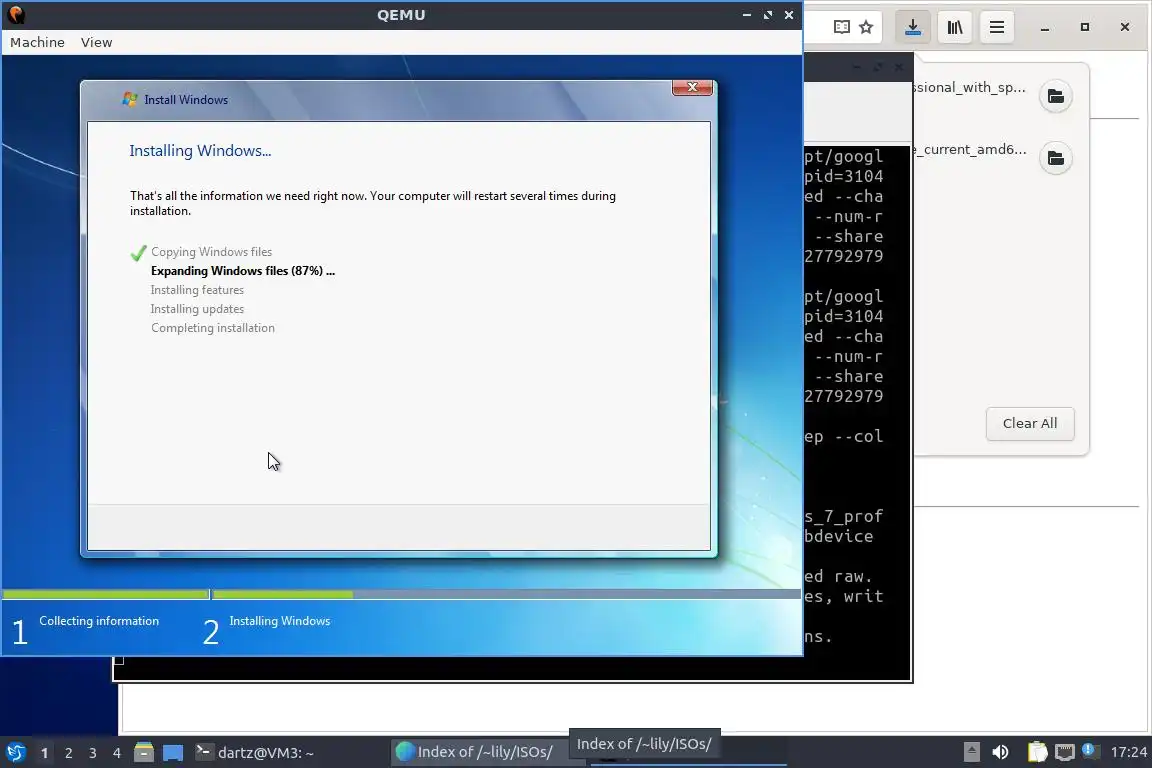
Task: Open containing folder for the '_current_amd6…' download
Action: 1056,158
